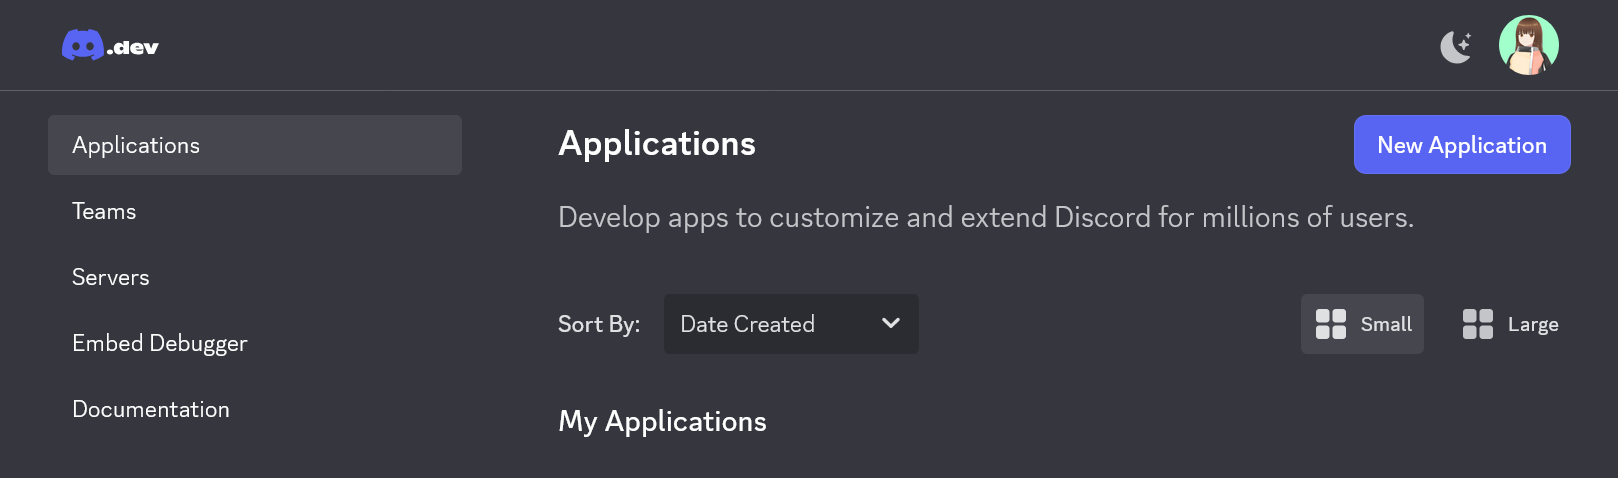Click the Applications page heading
This screenshot has height=478, width=1618.
(657, 144)
